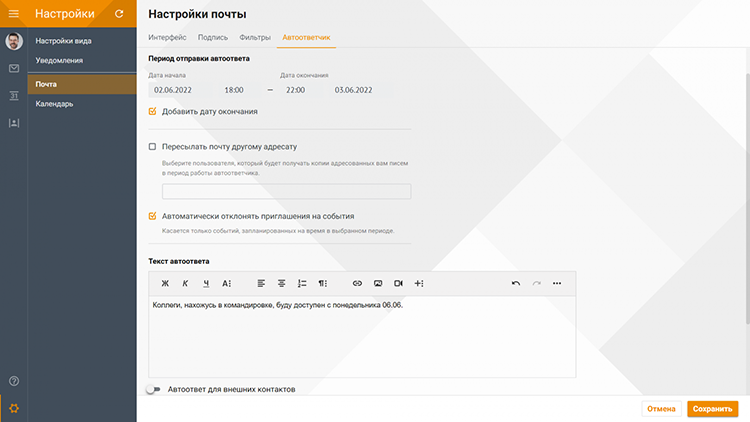This screenshot has height=422, width=750.
Task: Select Календарь in the settings menu
Action: [x=54, y=103]
